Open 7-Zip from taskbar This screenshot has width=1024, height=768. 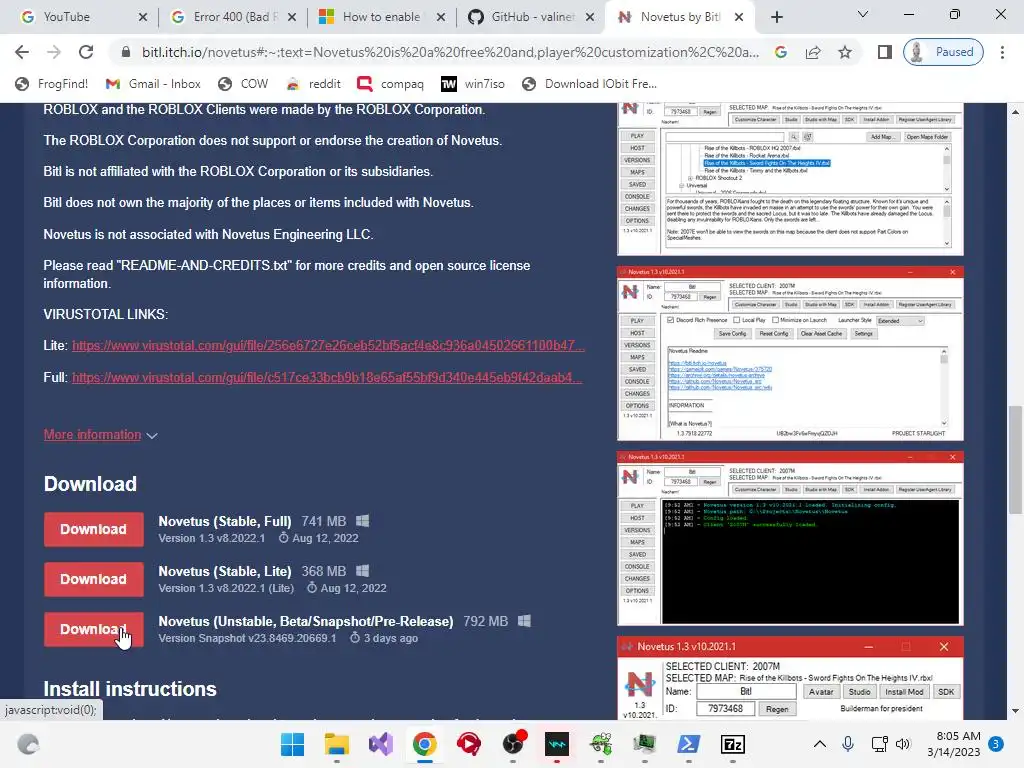(733, 744)
